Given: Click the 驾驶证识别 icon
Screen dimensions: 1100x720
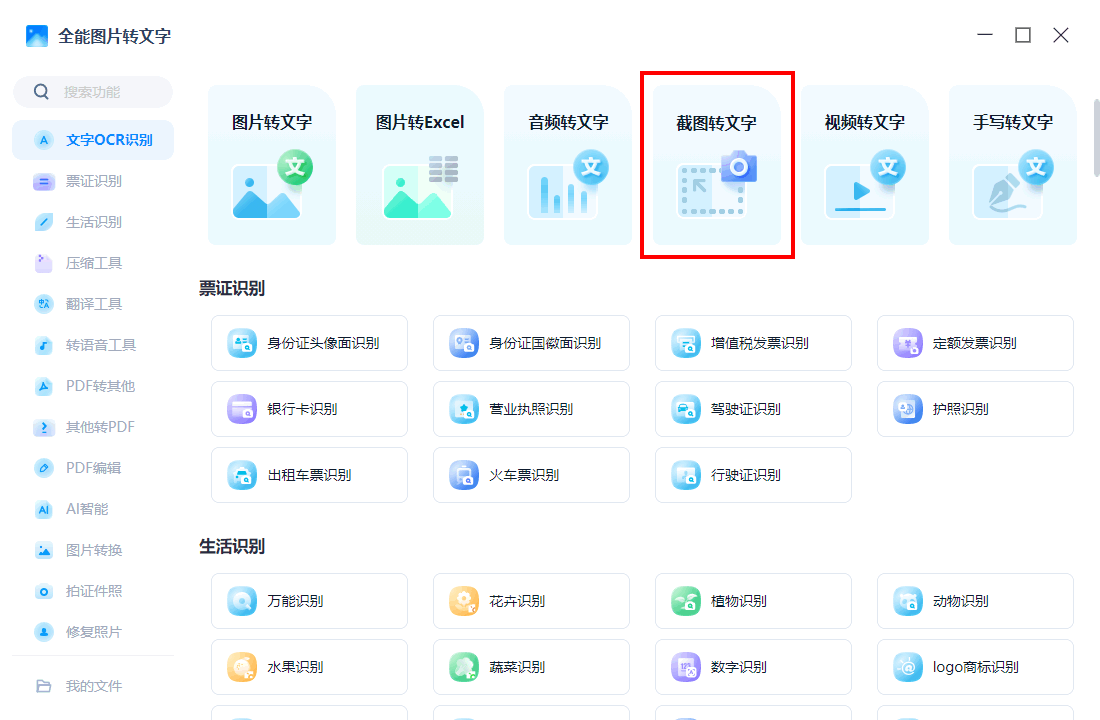Looking at the screenshot, I should click(685, 409).
